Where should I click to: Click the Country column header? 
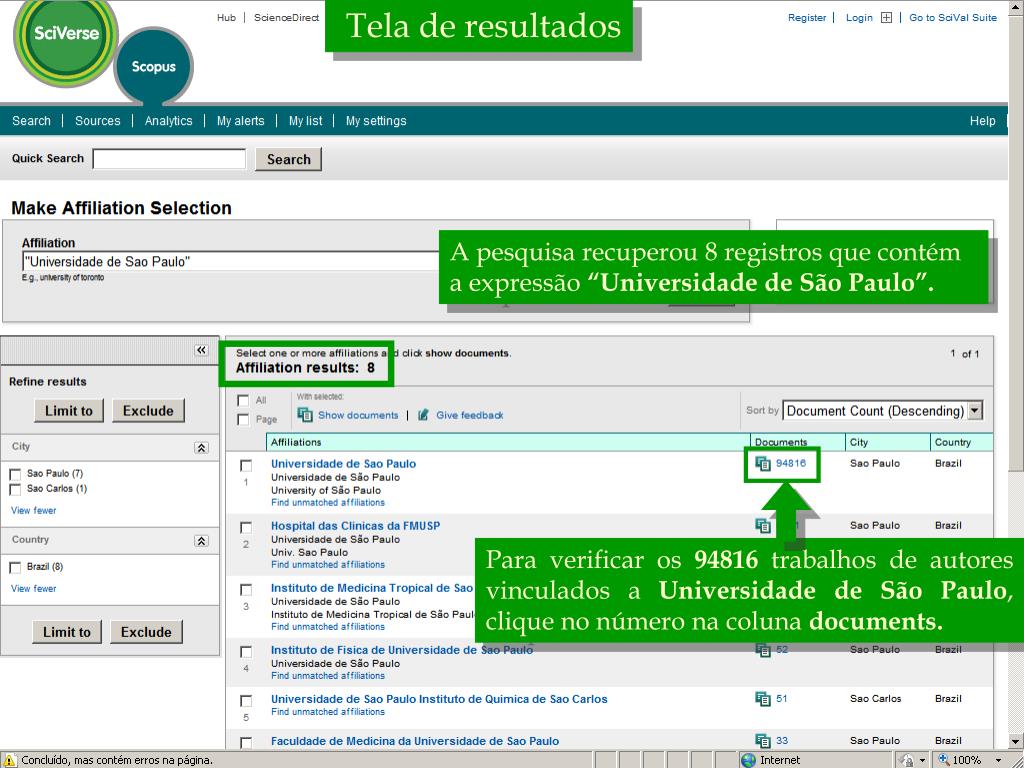(x=953, y=442)
